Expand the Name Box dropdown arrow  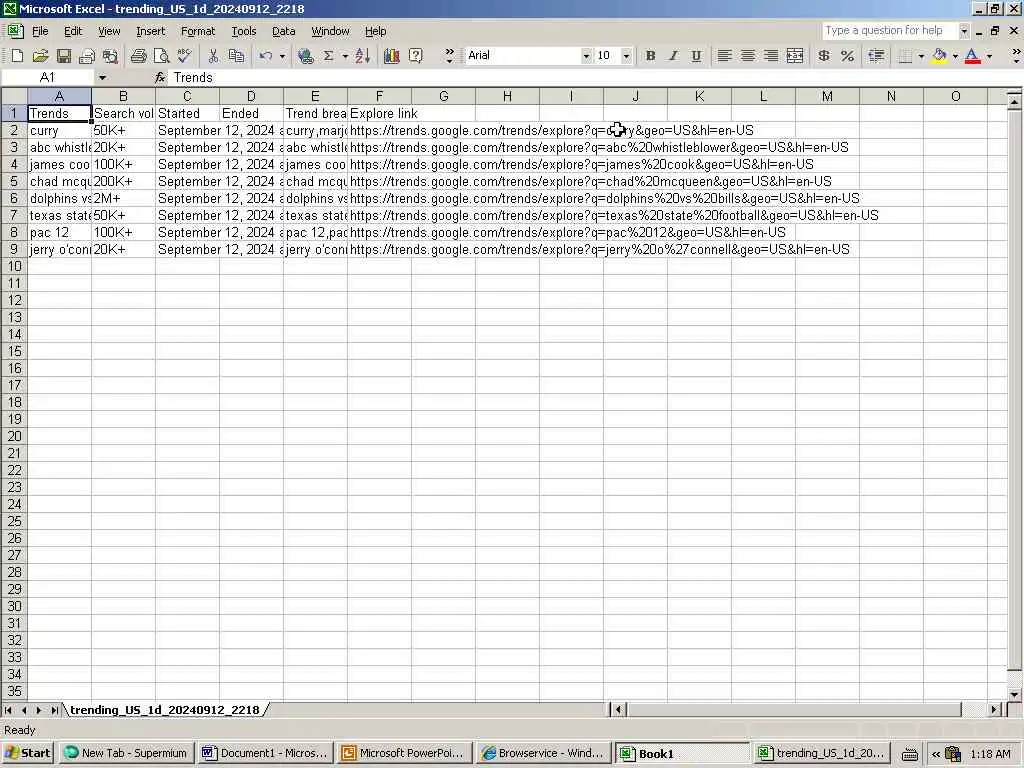(103, 78)
